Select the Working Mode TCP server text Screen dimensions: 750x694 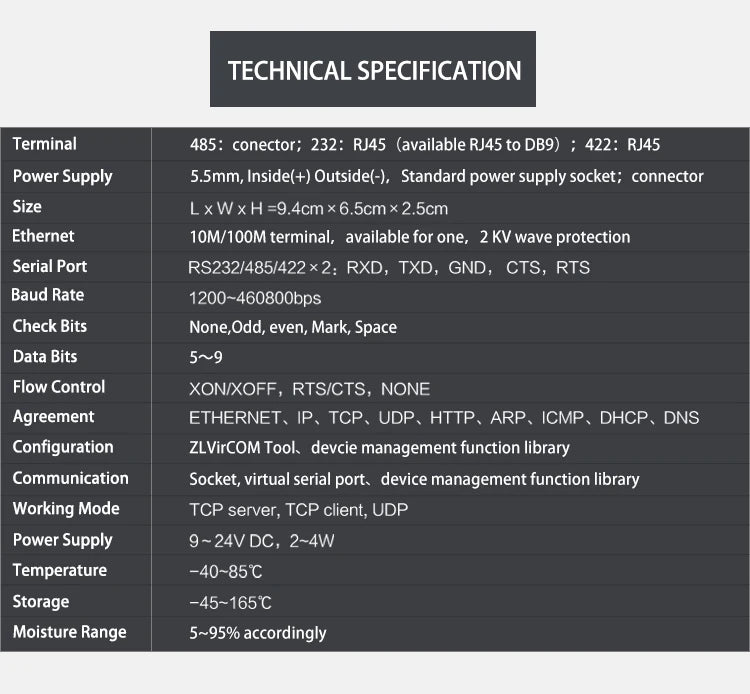[x=233, y=510]
